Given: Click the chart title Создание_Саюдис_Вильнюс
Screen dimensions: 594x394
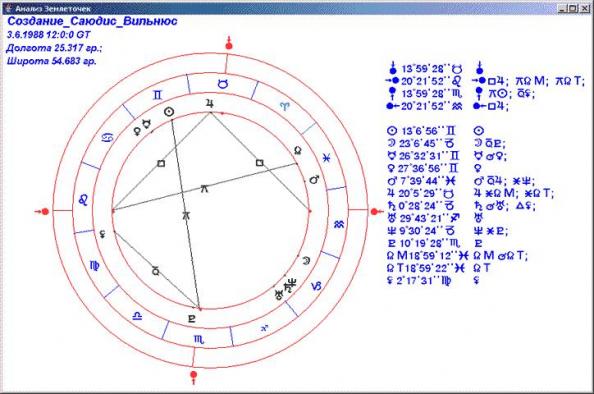Looking at the screenshot, I should (x=92, y=21).
